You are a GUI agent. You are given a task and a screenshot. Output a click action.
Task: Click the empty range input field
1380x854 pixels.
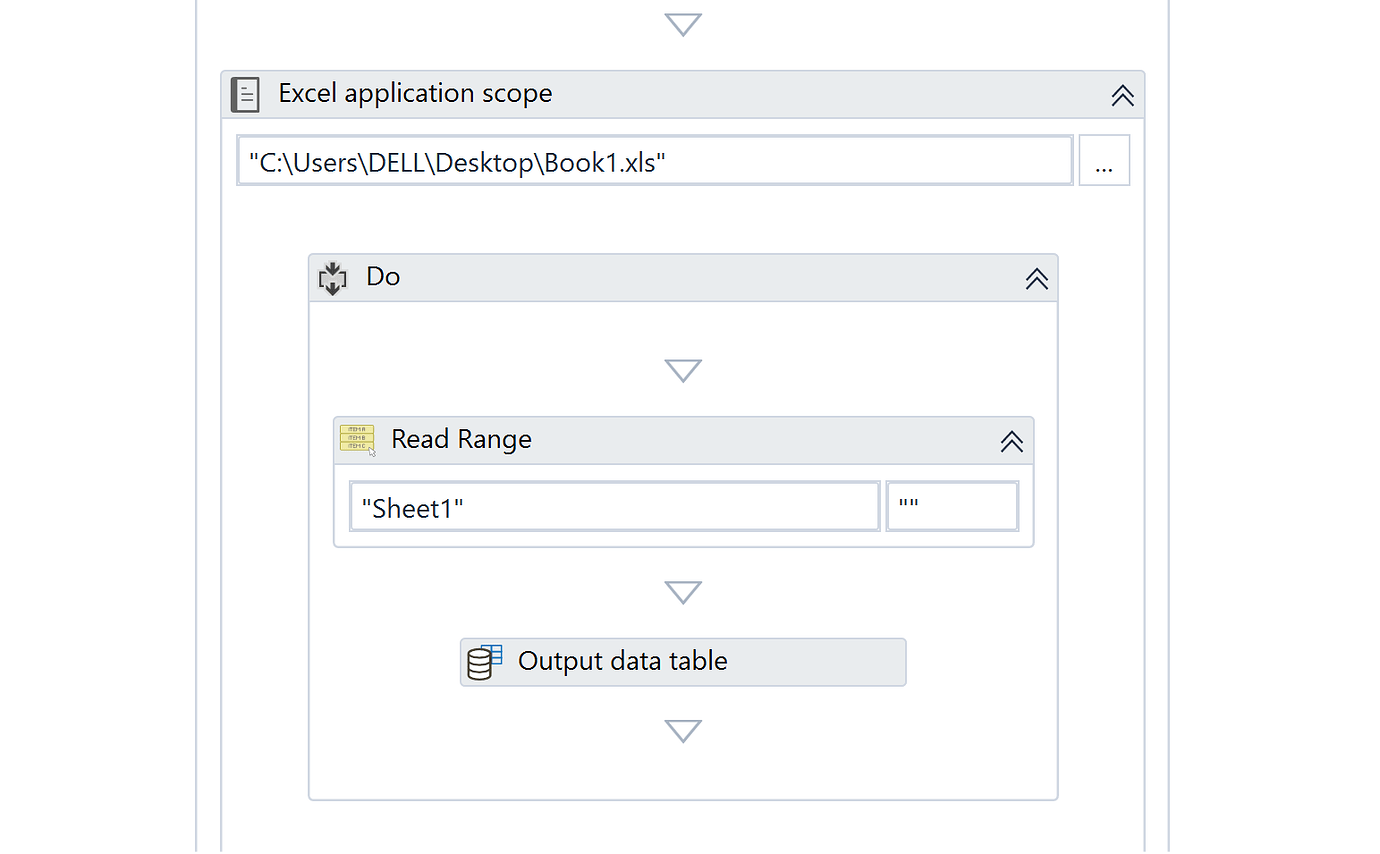tap(951, 505)
